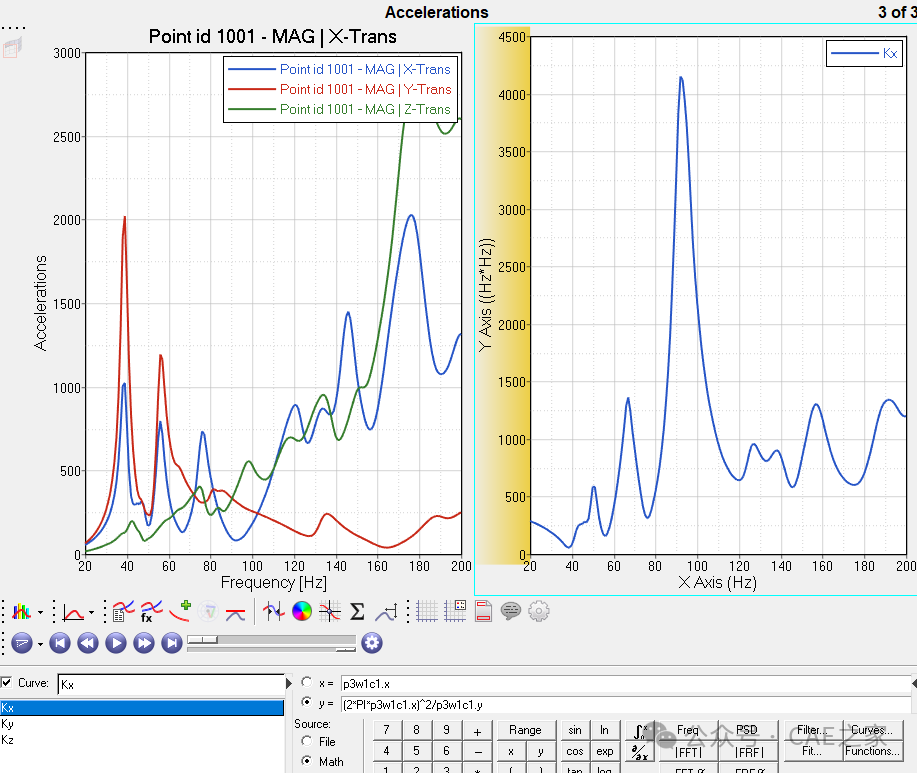This screenshot has width=917, height=773.
Task: Step forward with the fast-forward button
Action: (144, 643)
